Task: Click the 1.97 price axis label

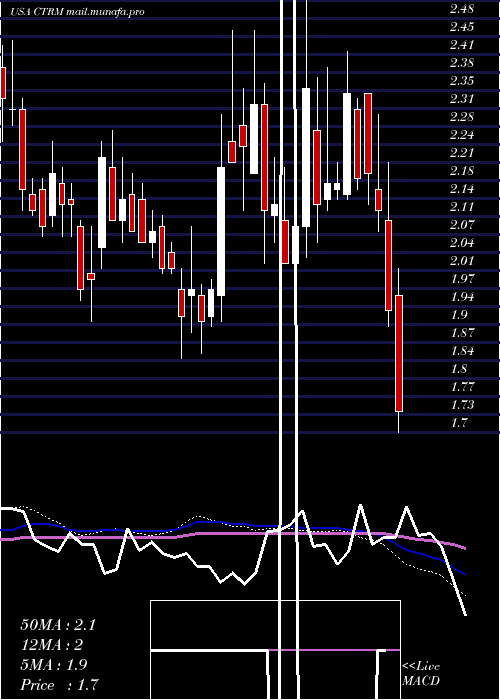Action: click(462, 279)
